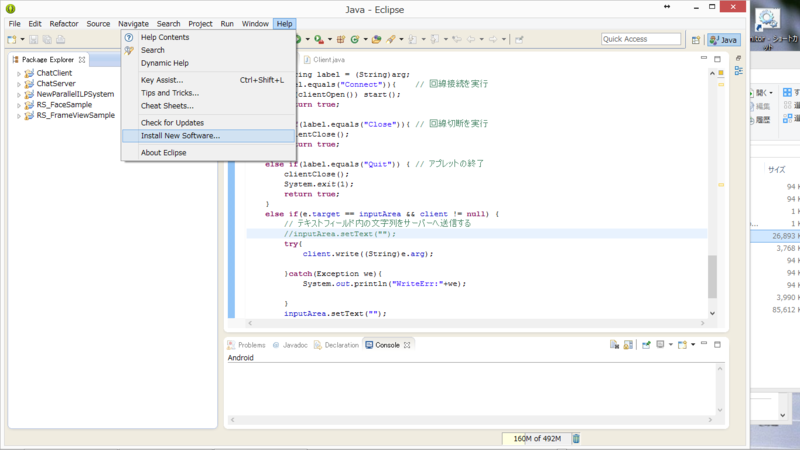Viewport: 800px width, 450px height.
Task: Click the New file toolbar icon
Action: [x=12, y=39]
